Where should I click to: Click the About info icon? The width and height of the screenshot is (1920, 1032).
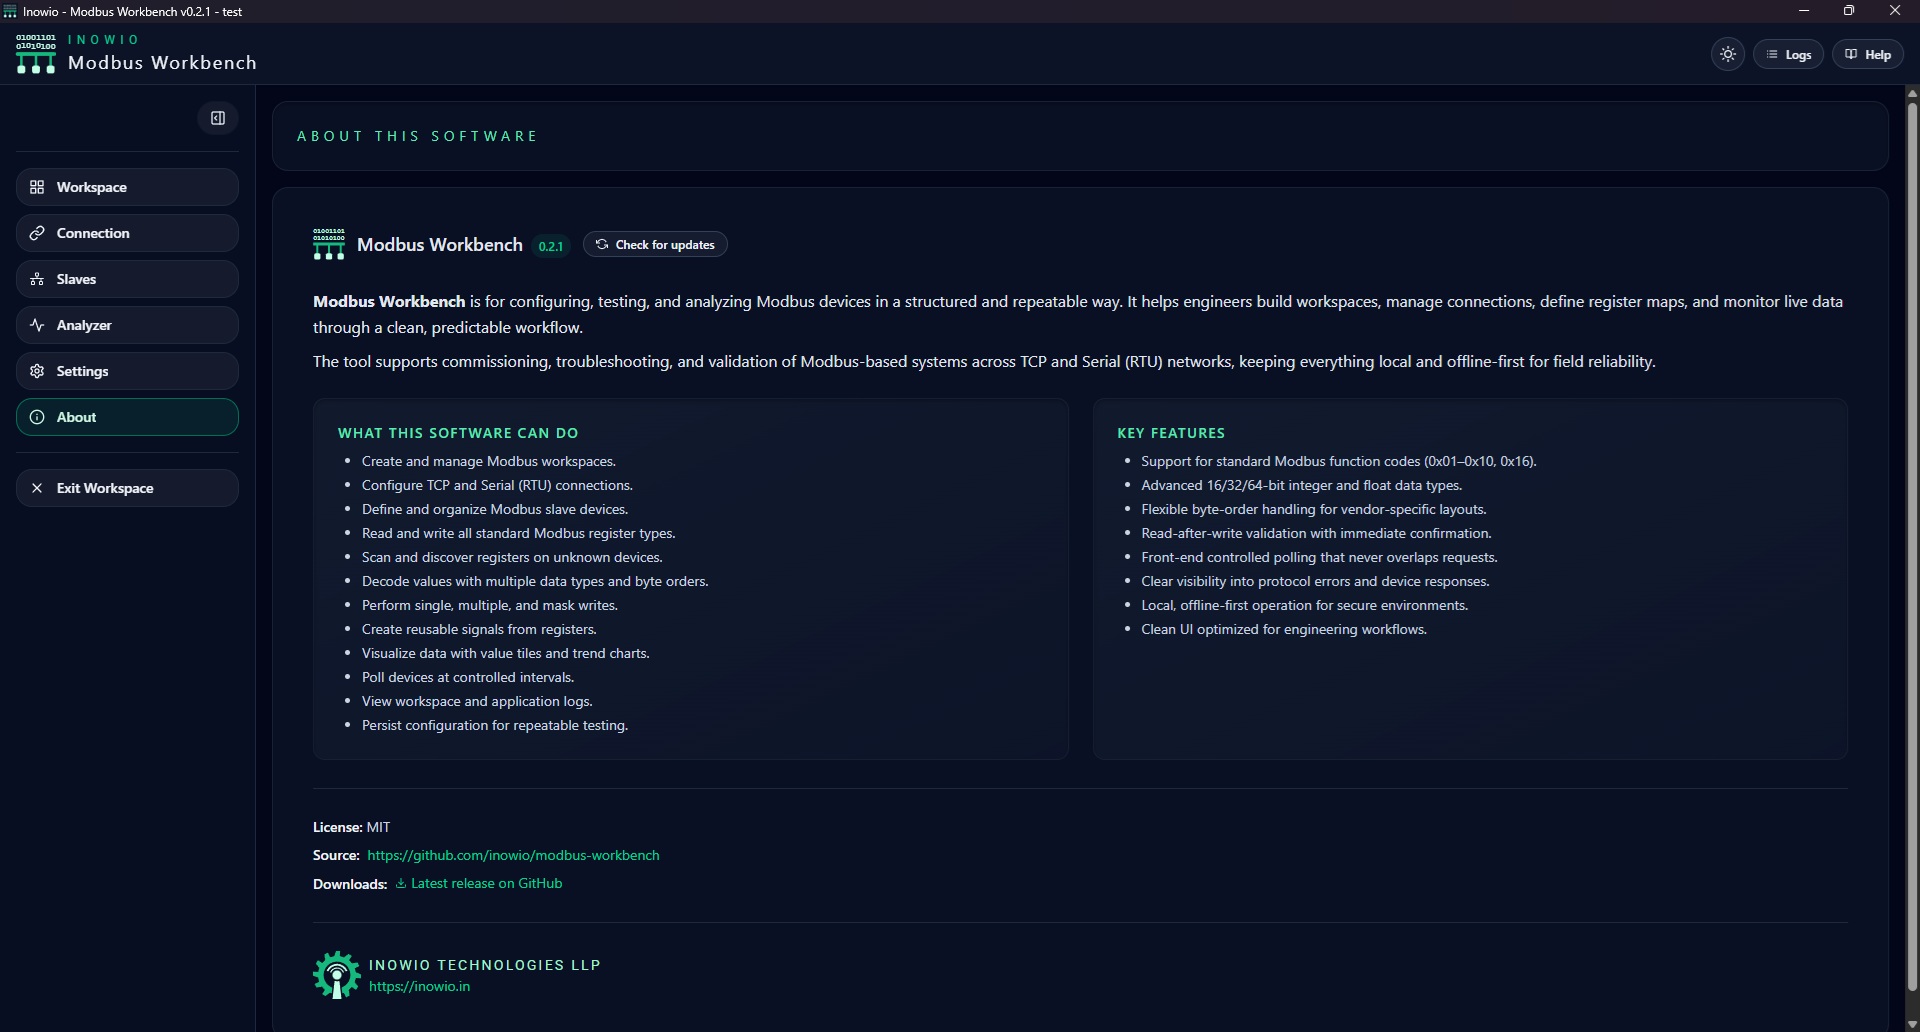(x=37, y=417)
